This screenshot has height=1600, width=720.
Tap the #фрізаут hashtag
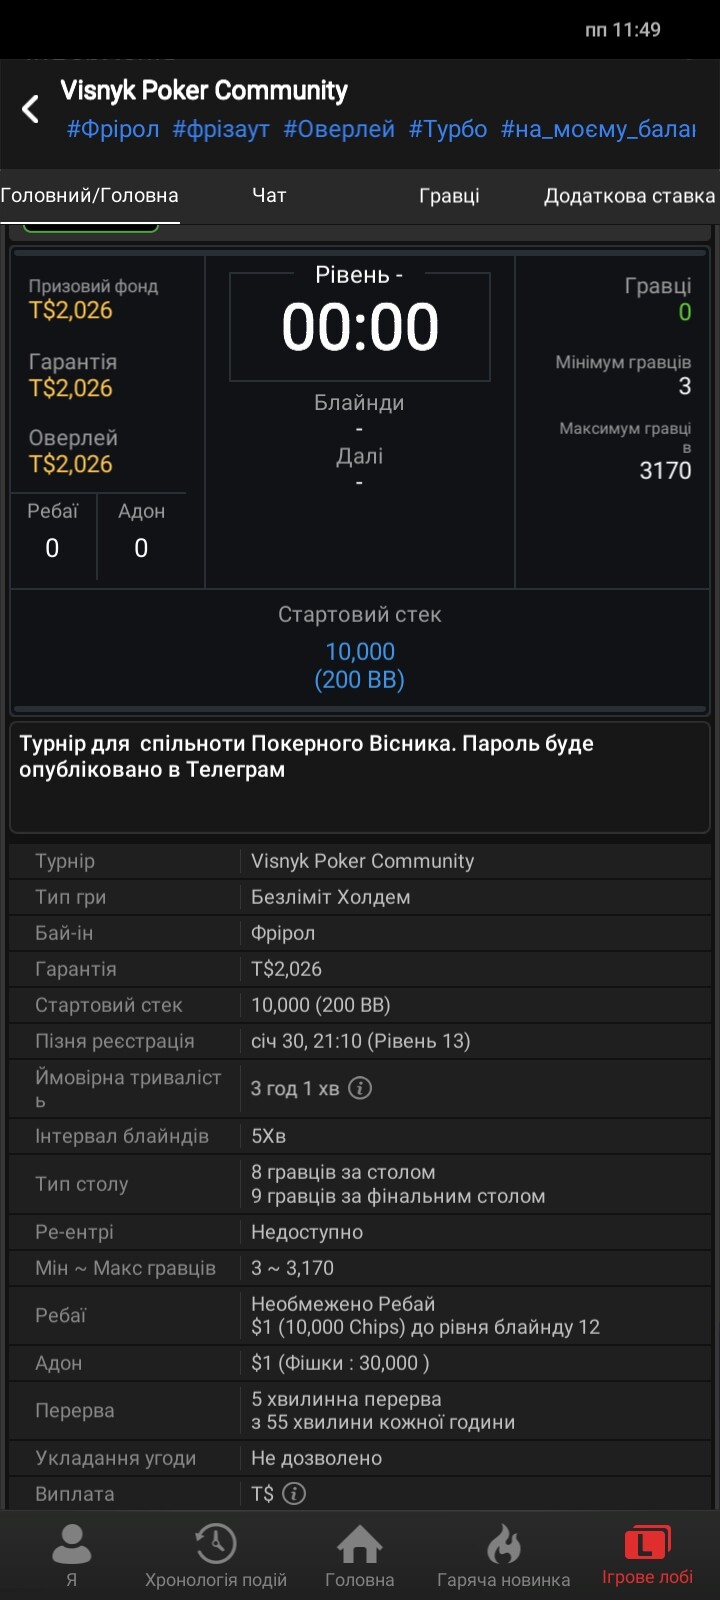pos(221,129)
